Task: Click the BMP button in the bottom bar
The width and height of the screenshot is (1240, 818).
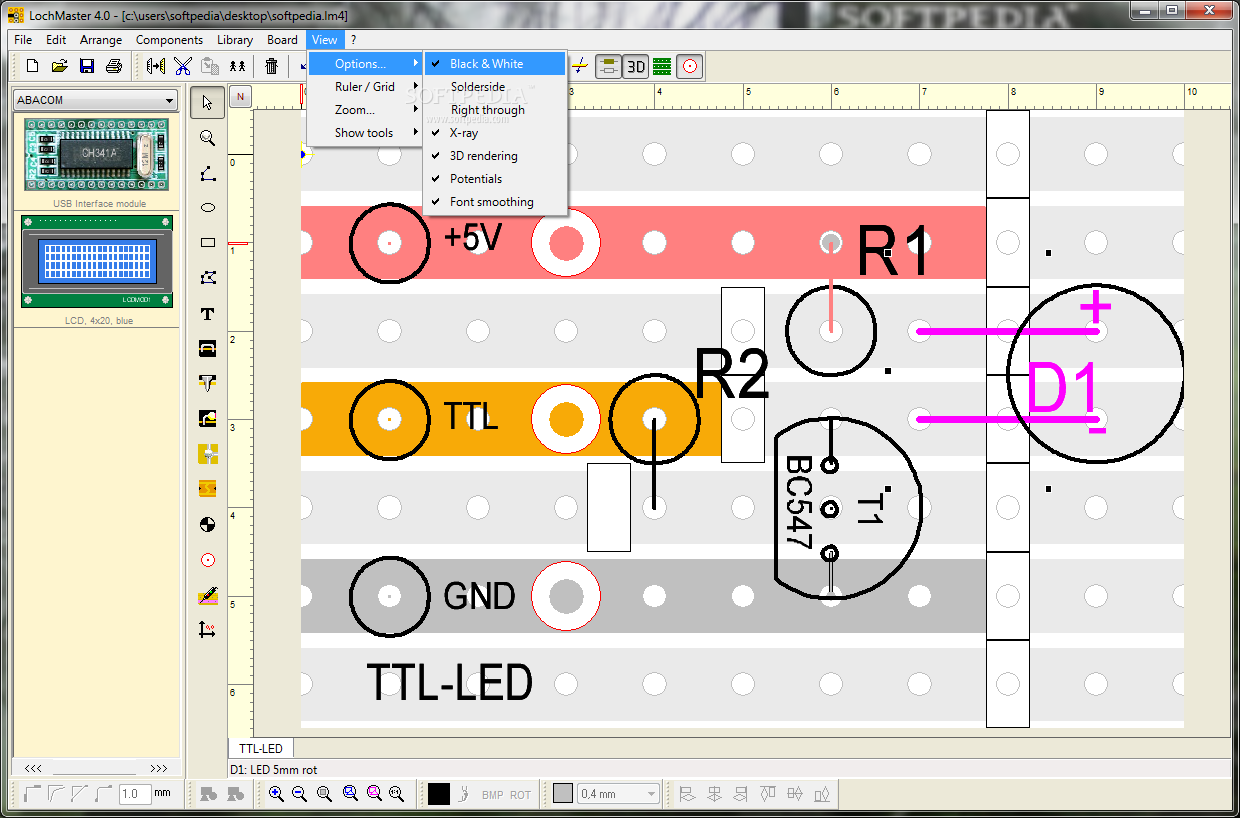Action: point(493,795)
